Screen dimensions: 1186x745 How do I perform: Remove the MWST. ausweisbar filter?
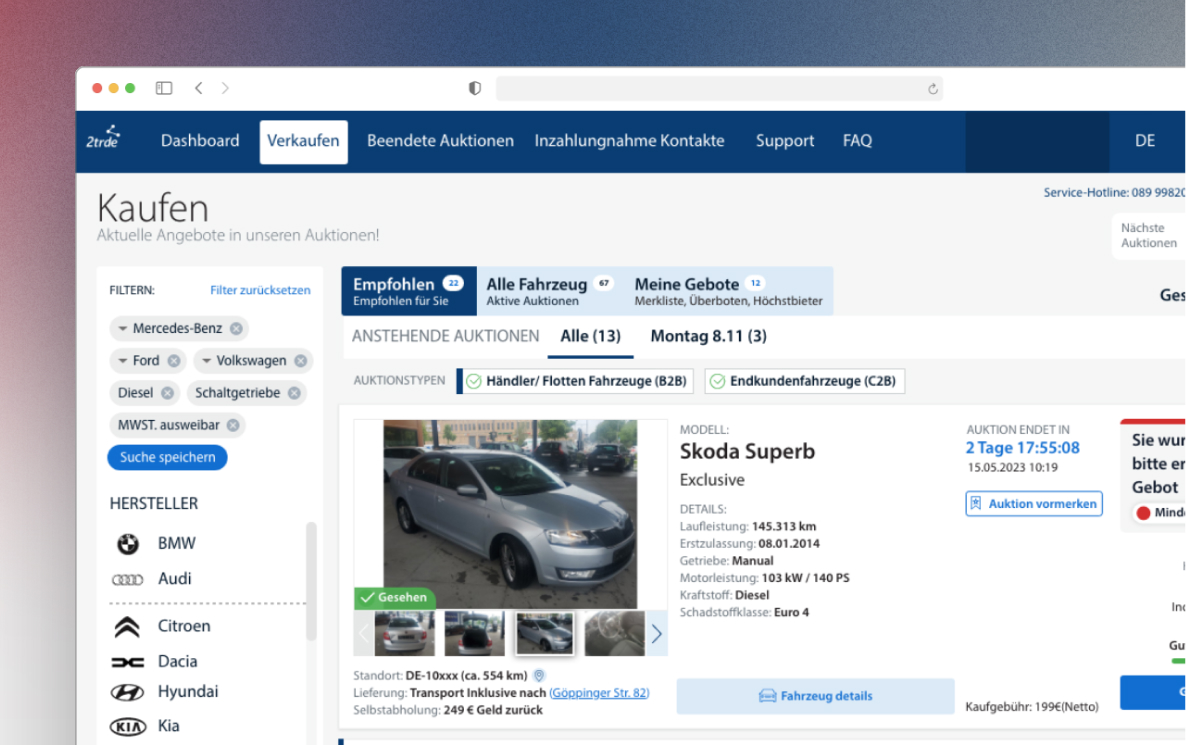click(x=233, y=425)
